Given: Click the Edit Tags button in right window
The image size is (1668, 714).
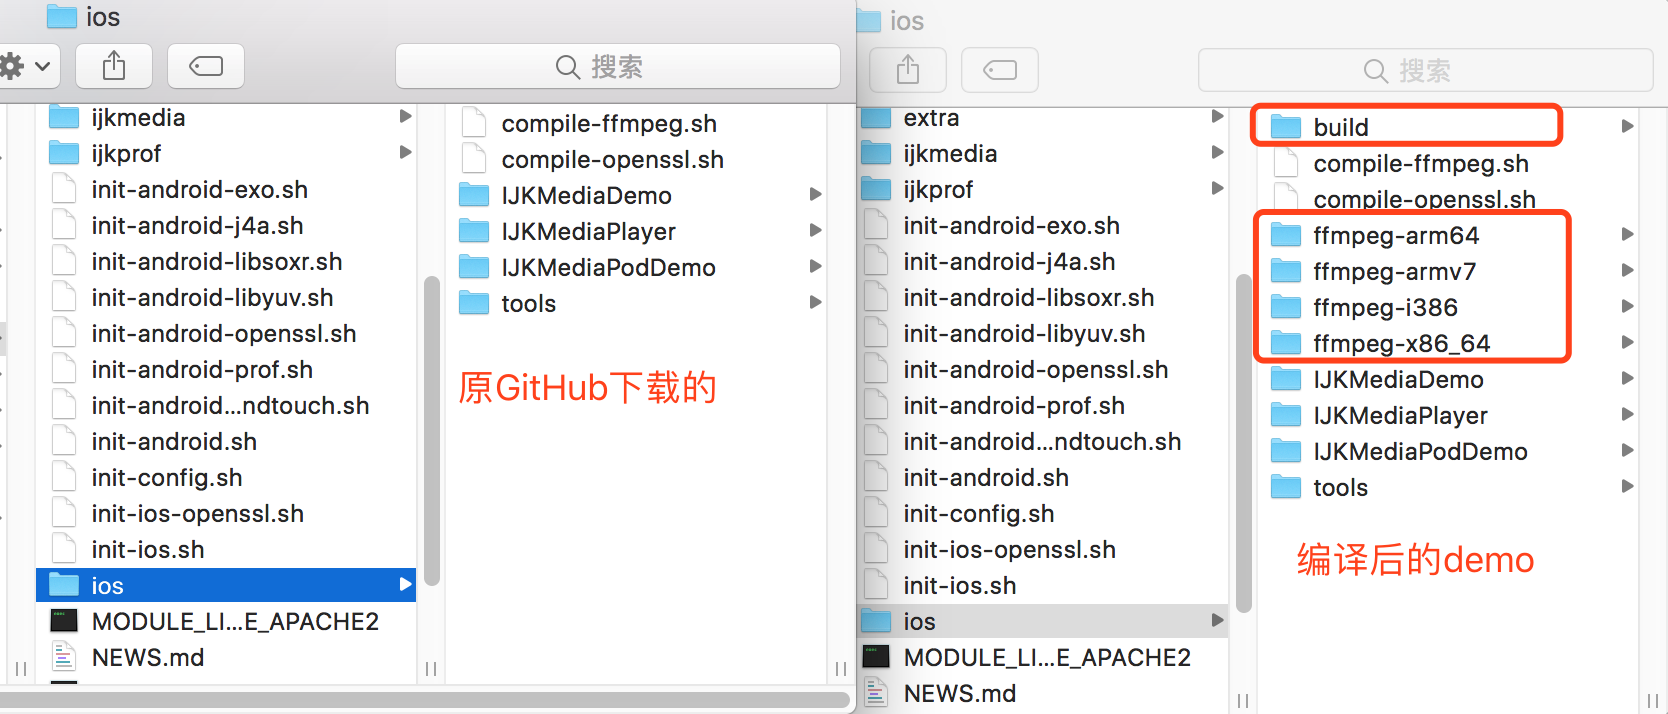Looking at the screenshot, I should (x=1000, y=70).
